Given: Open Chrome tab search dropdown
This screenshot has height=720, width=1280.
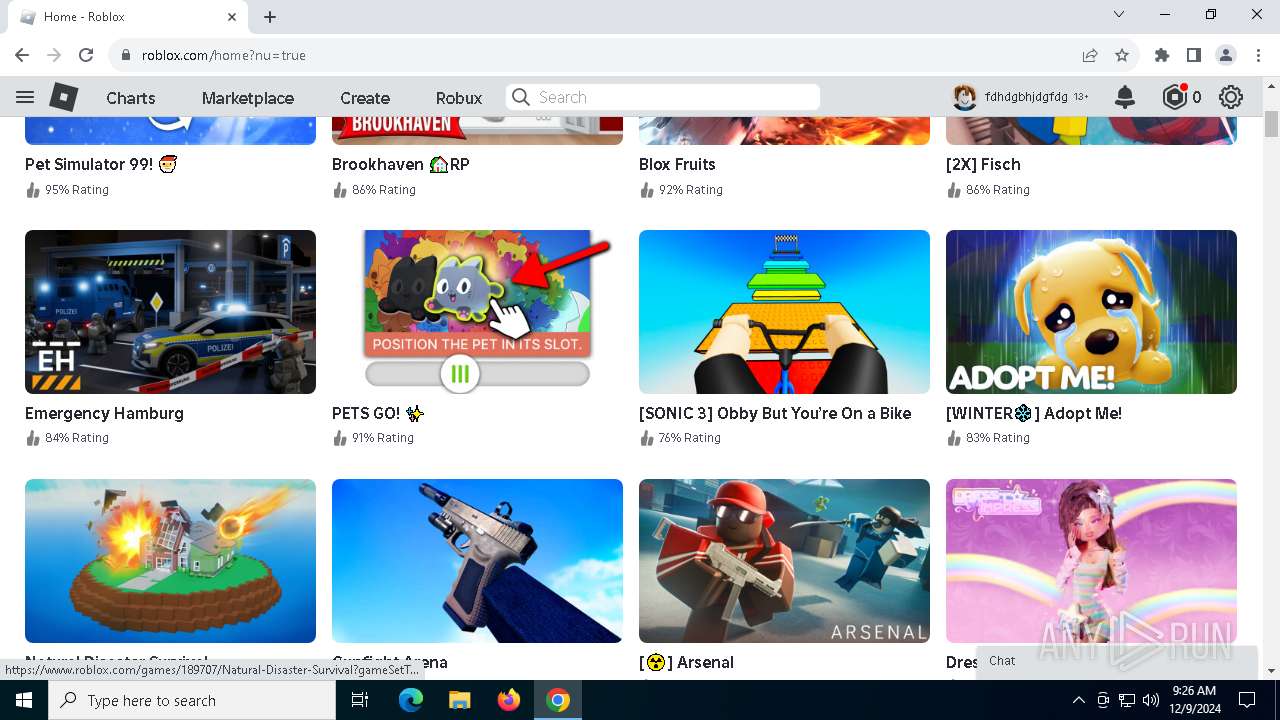Looking at the screenshot, I should pos(1119,15).
